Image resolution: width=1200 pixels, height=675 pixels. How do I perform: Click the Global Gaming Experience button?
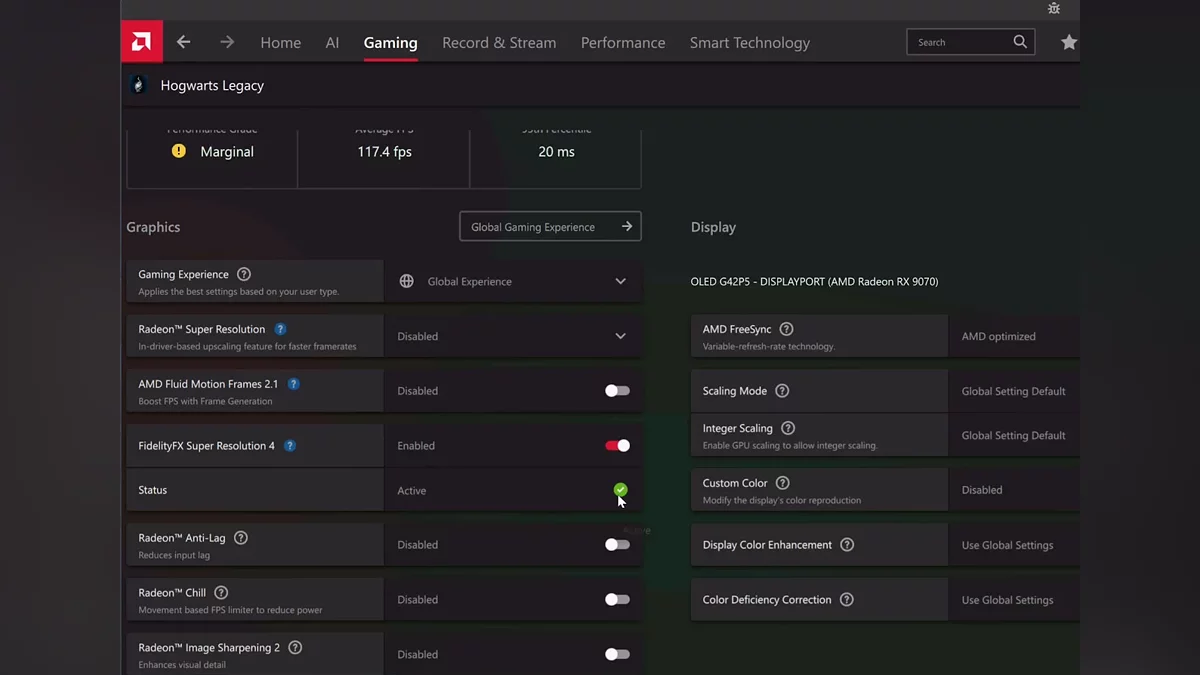550,227
